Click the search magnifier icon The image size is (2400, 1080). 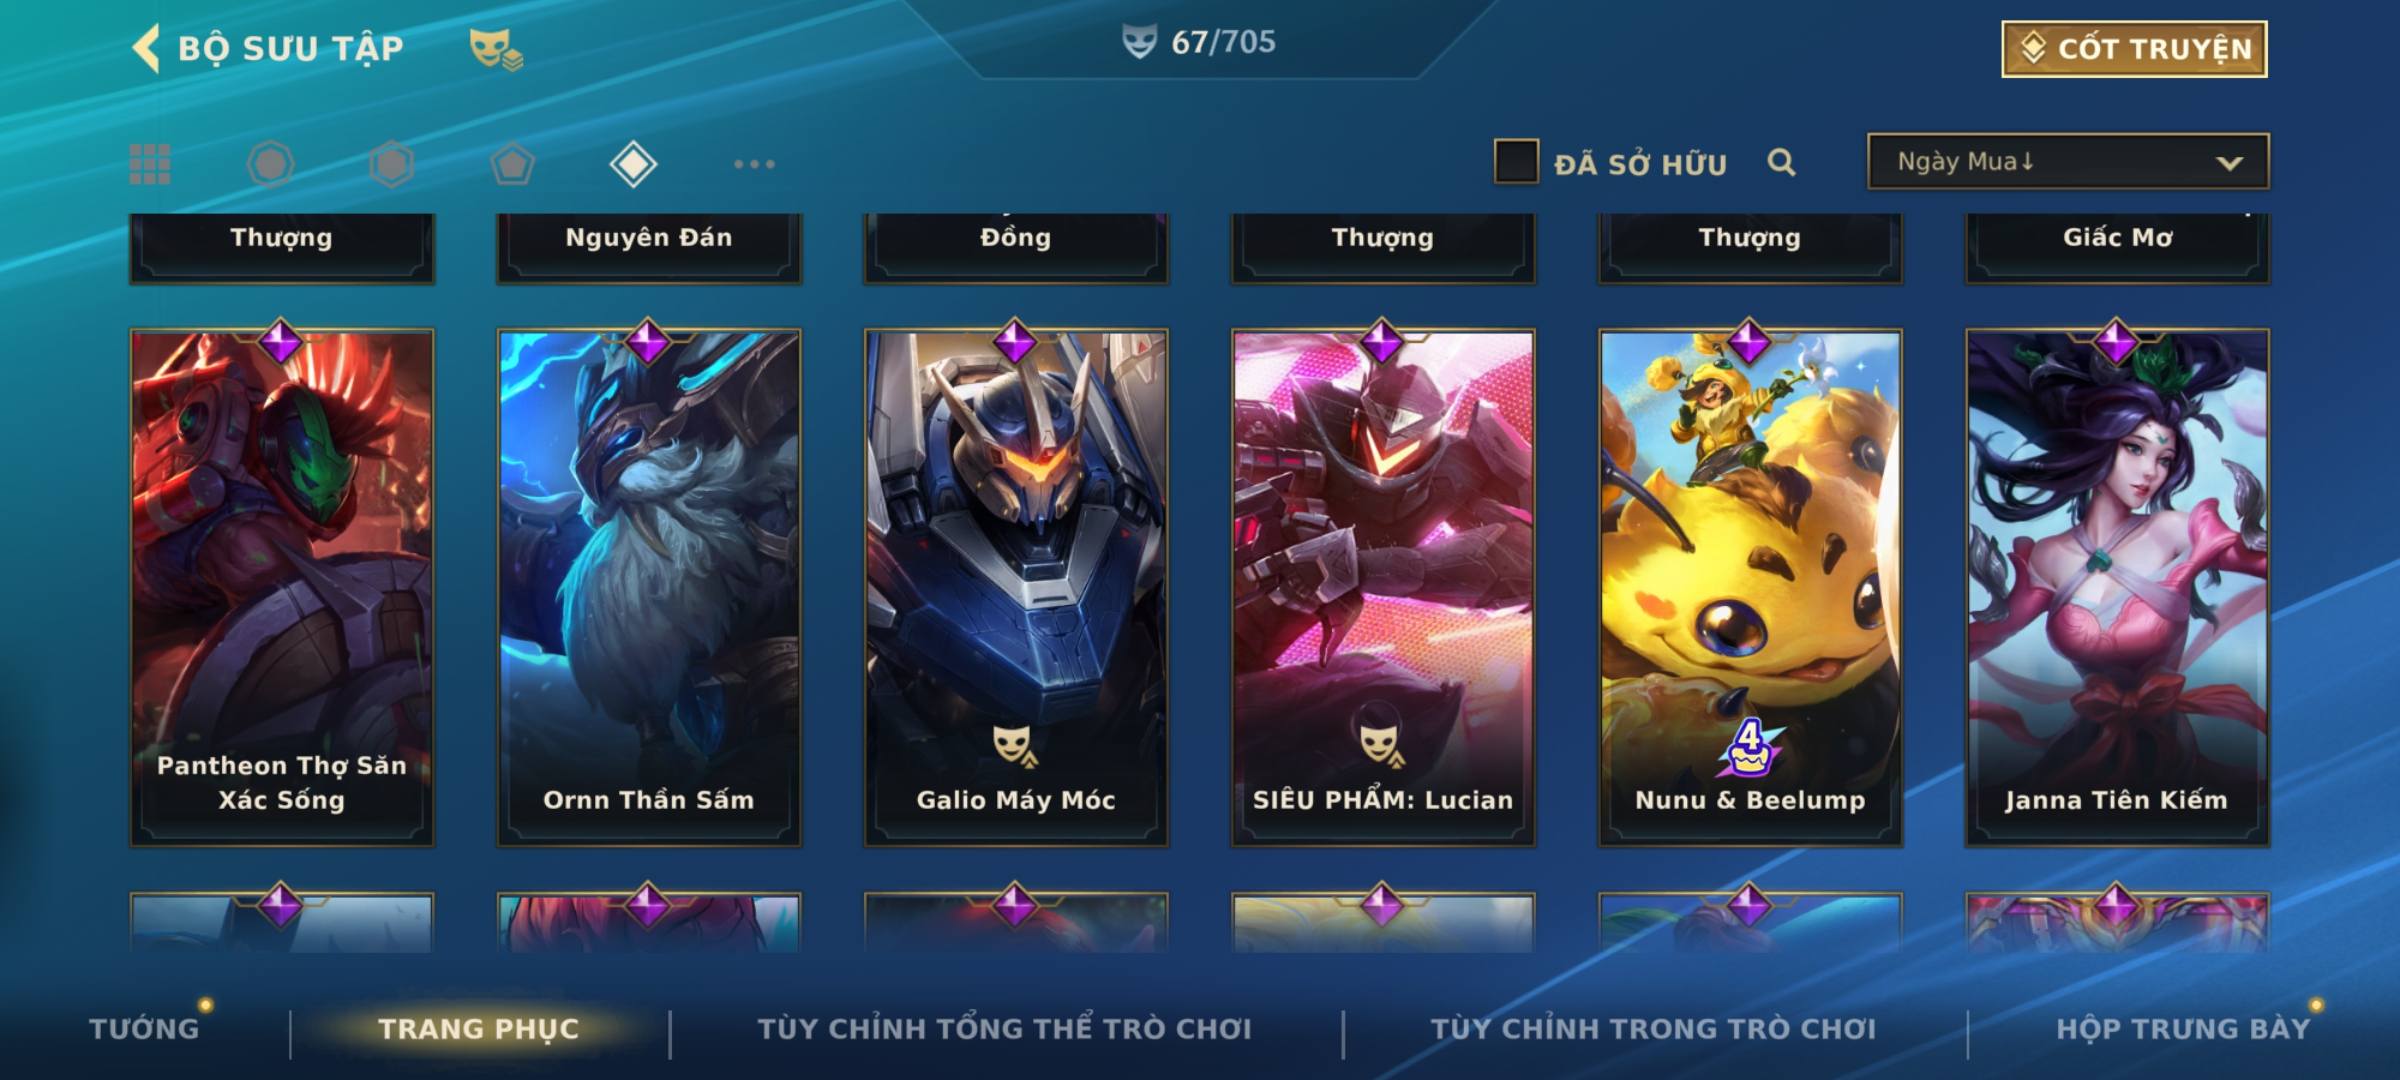tap(1781, 162)
